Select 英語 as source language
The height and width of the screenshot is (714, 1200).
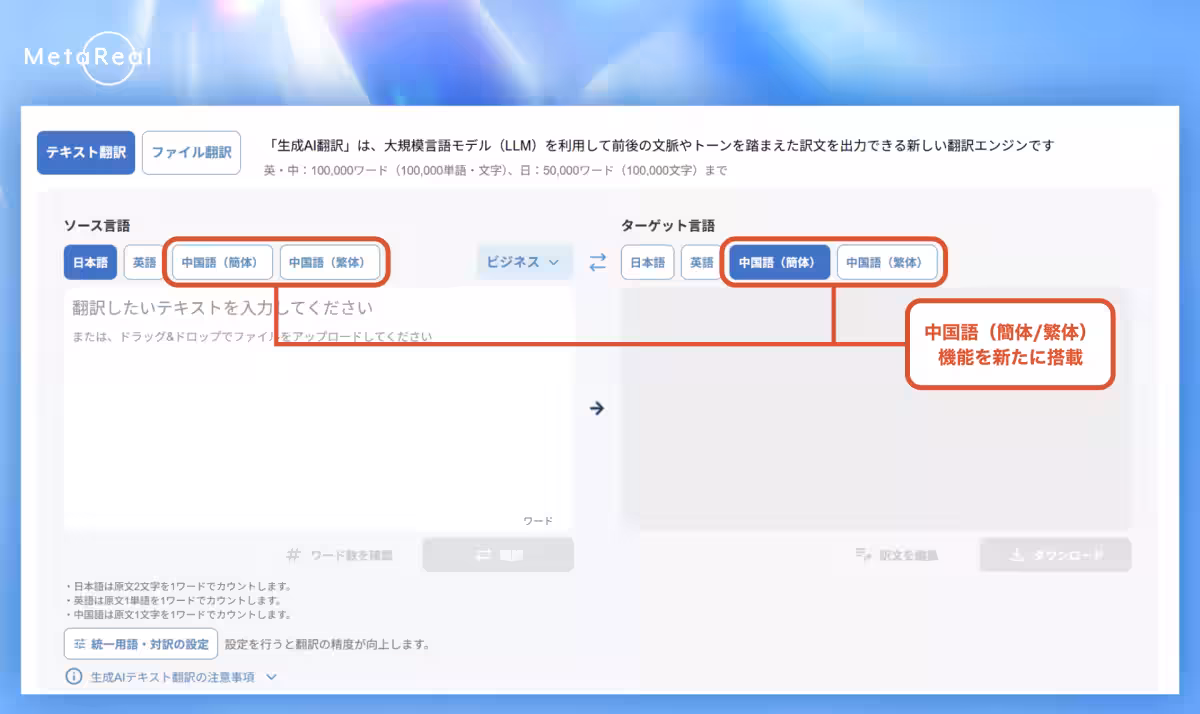point(145,263)
